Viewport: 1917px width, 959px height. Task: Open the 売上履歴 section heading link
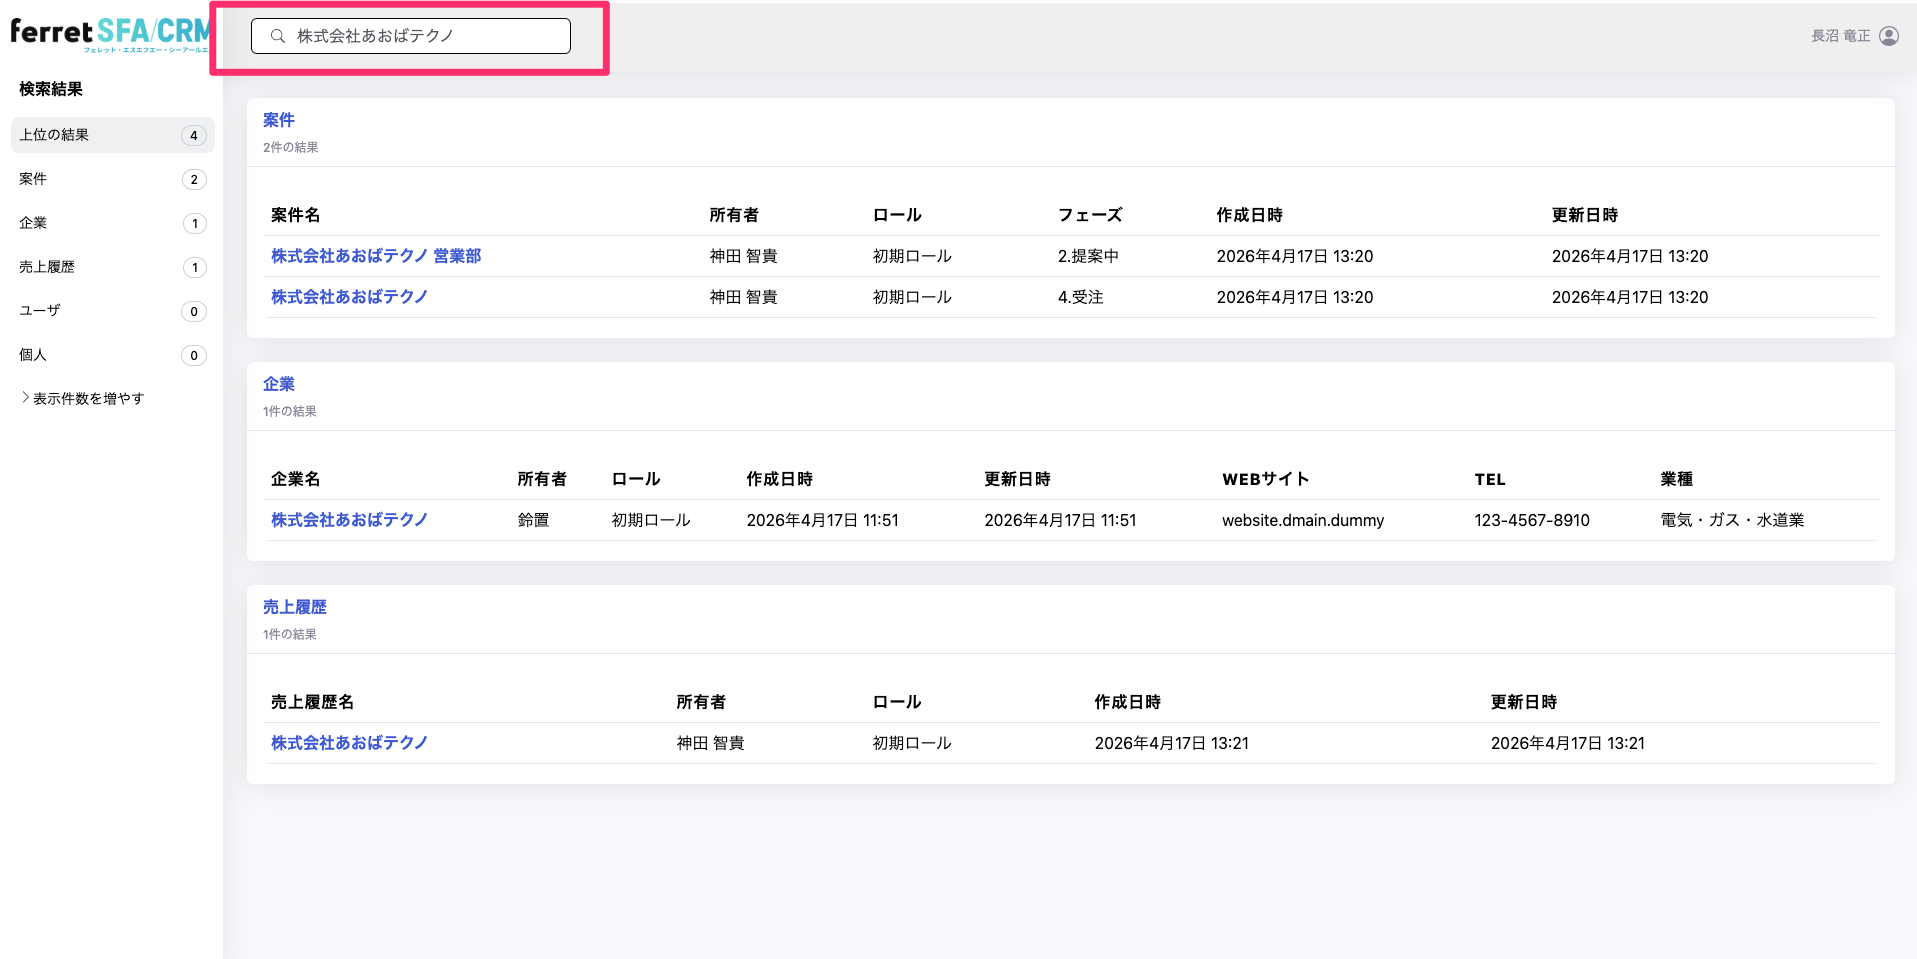tap(295, 607)
